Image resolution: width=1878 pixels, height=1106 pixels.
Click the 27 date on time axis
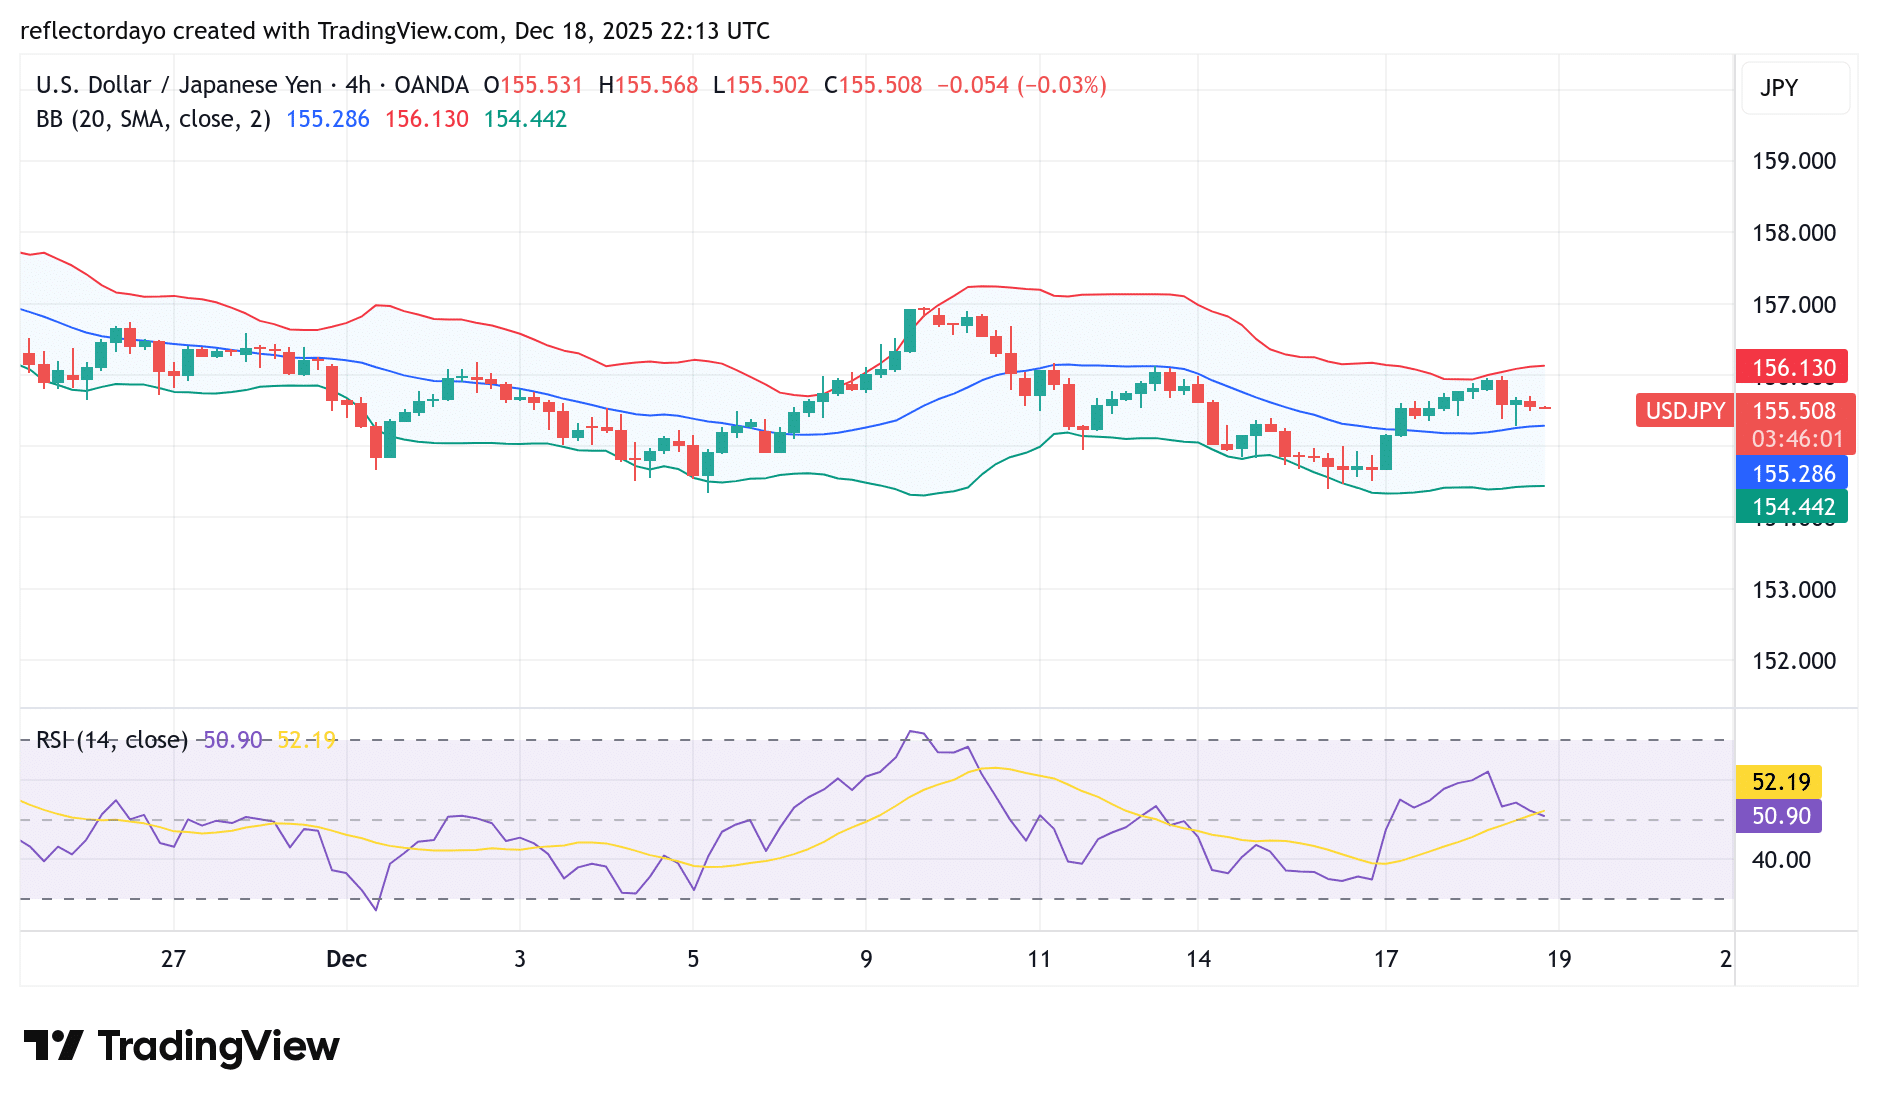(173, 959)
